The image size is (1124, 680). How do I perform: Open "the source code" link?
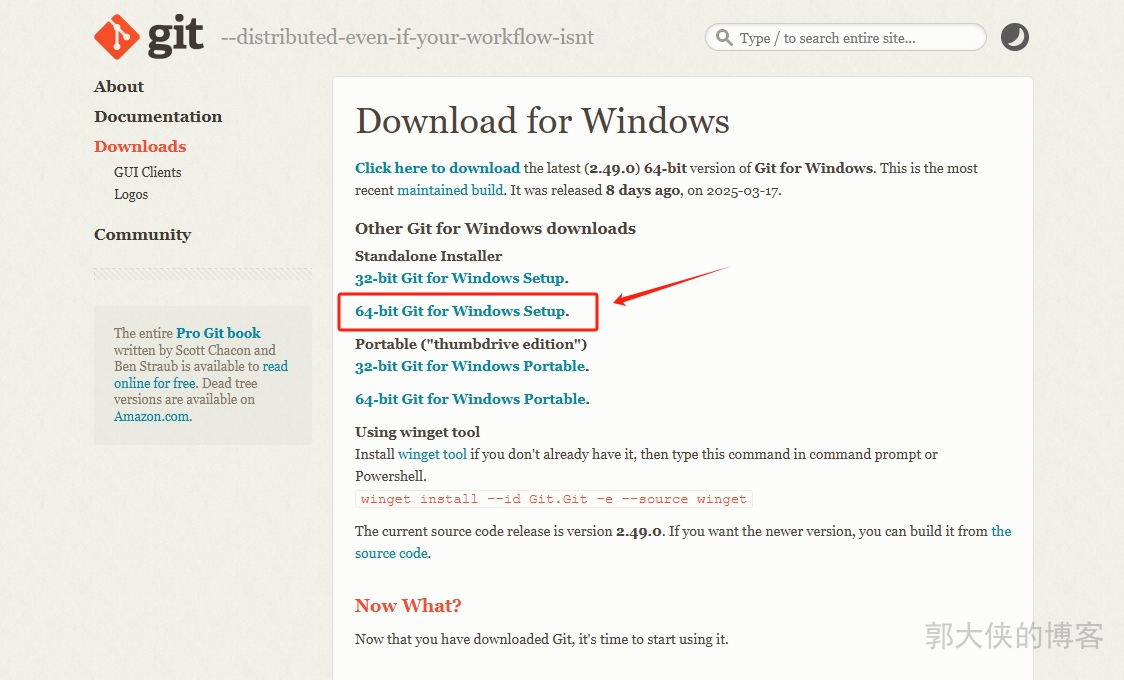pyautogui.click(x=683, y=542)
